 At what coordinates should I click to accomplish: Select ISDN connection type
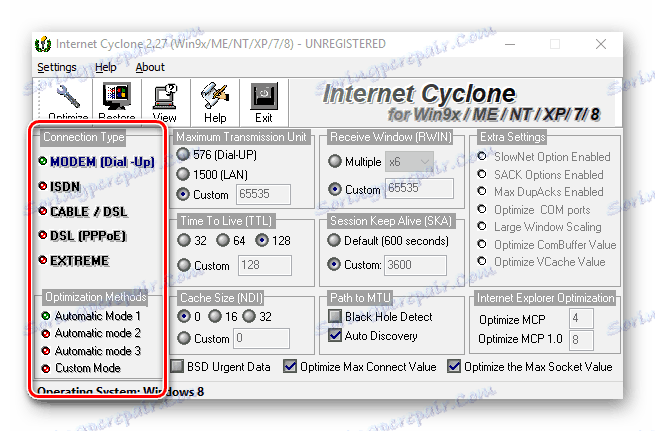click(x=59, y=186)
